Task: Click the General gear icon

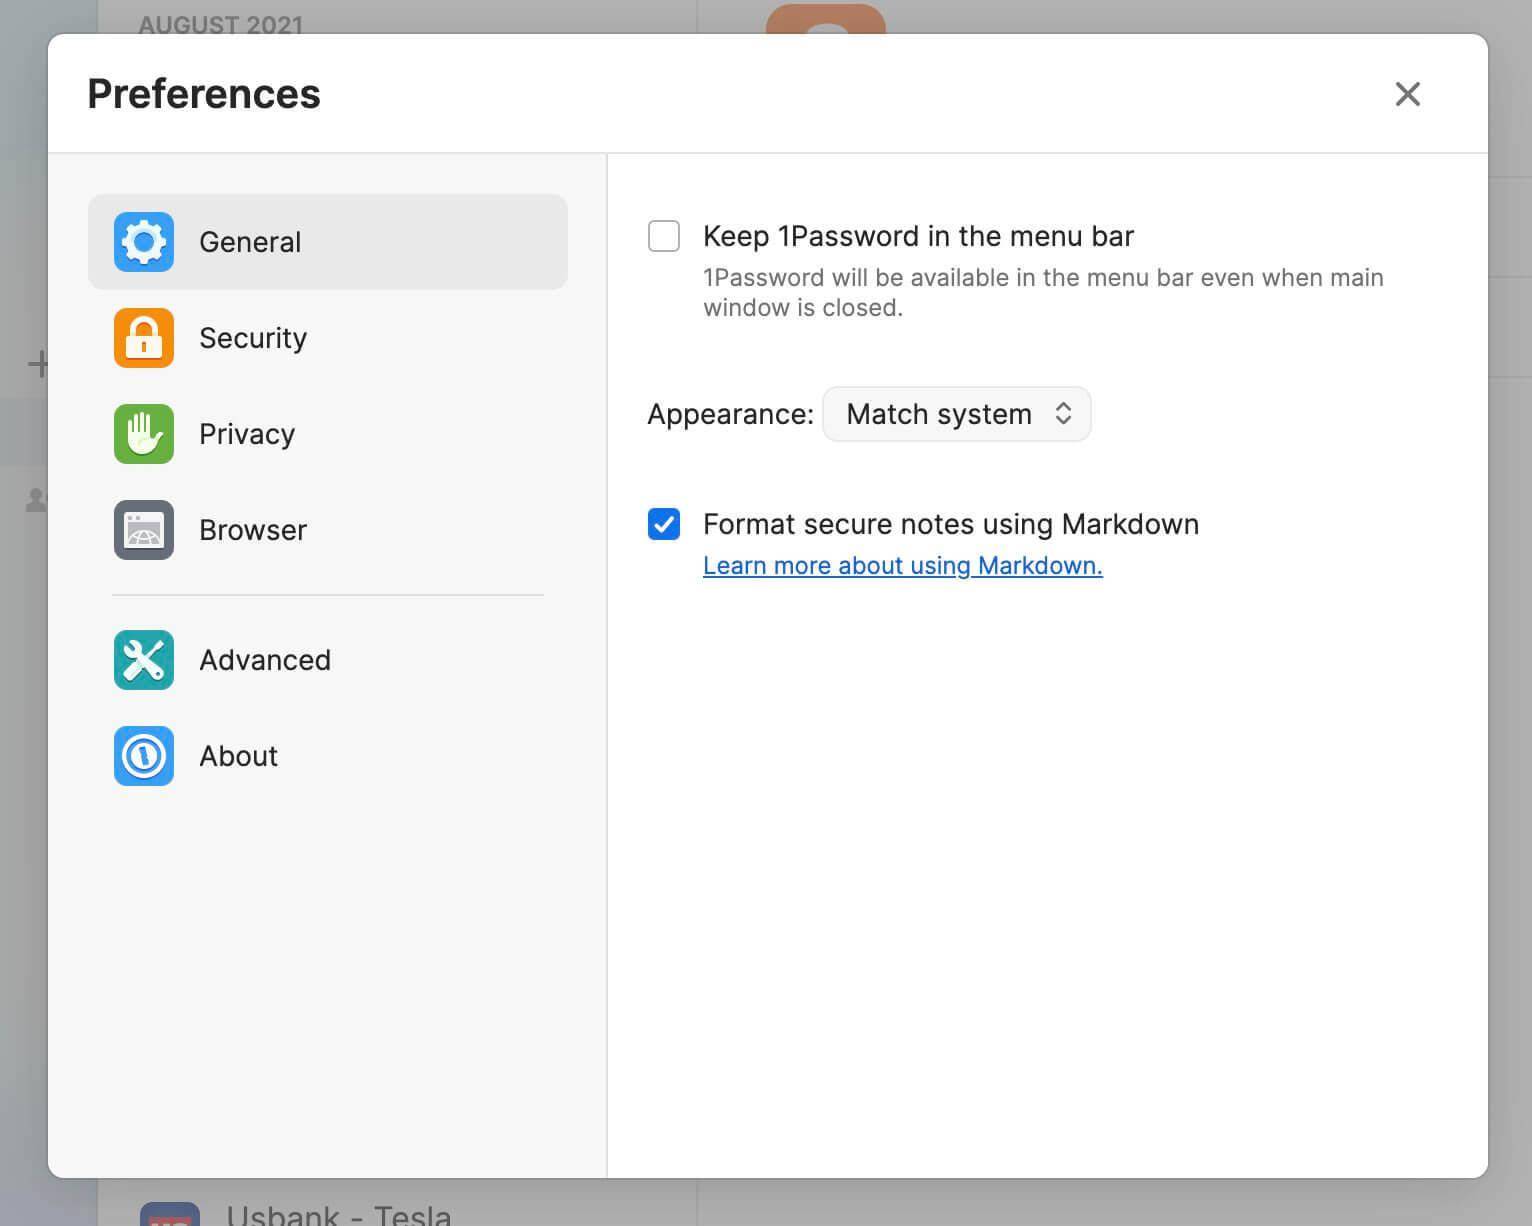Action: pyautogui.click(x=144, y=242)
